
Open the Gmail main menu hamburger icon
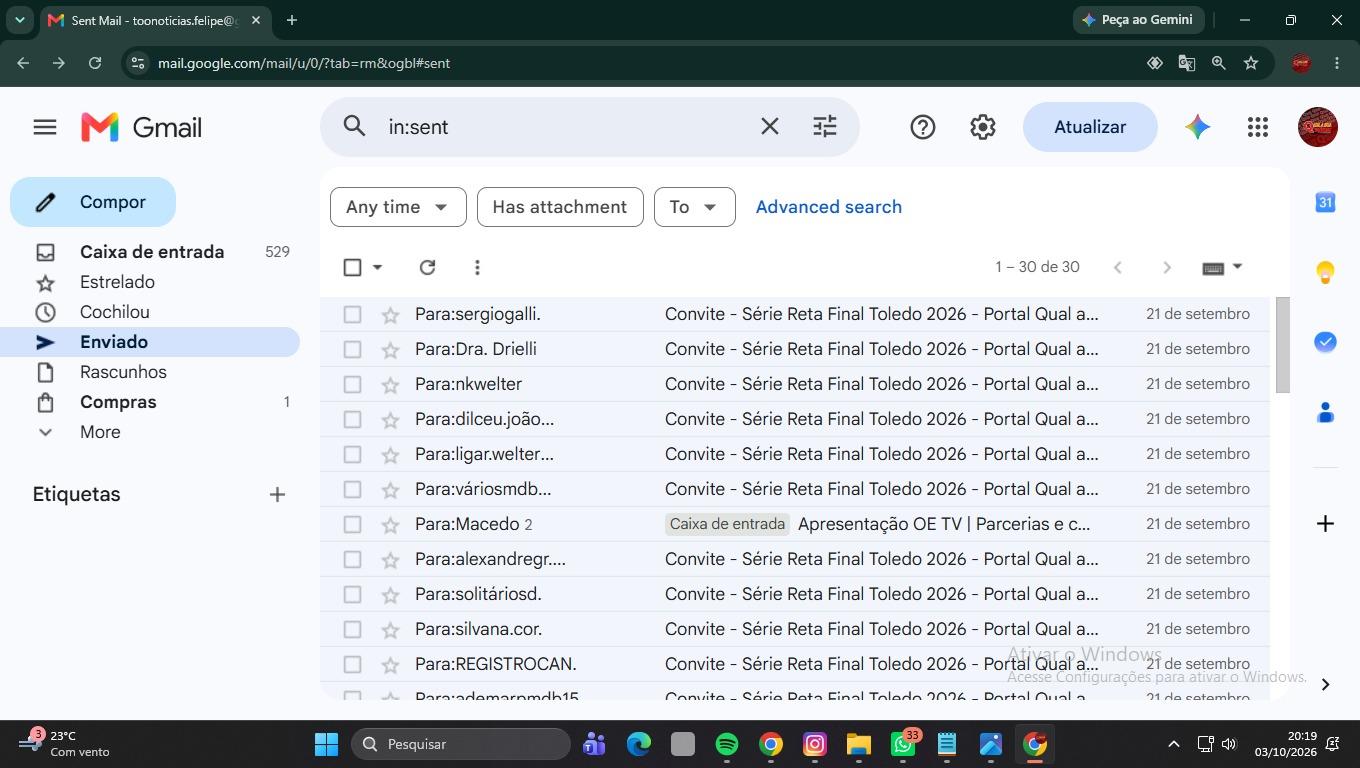tap(45, 127)
